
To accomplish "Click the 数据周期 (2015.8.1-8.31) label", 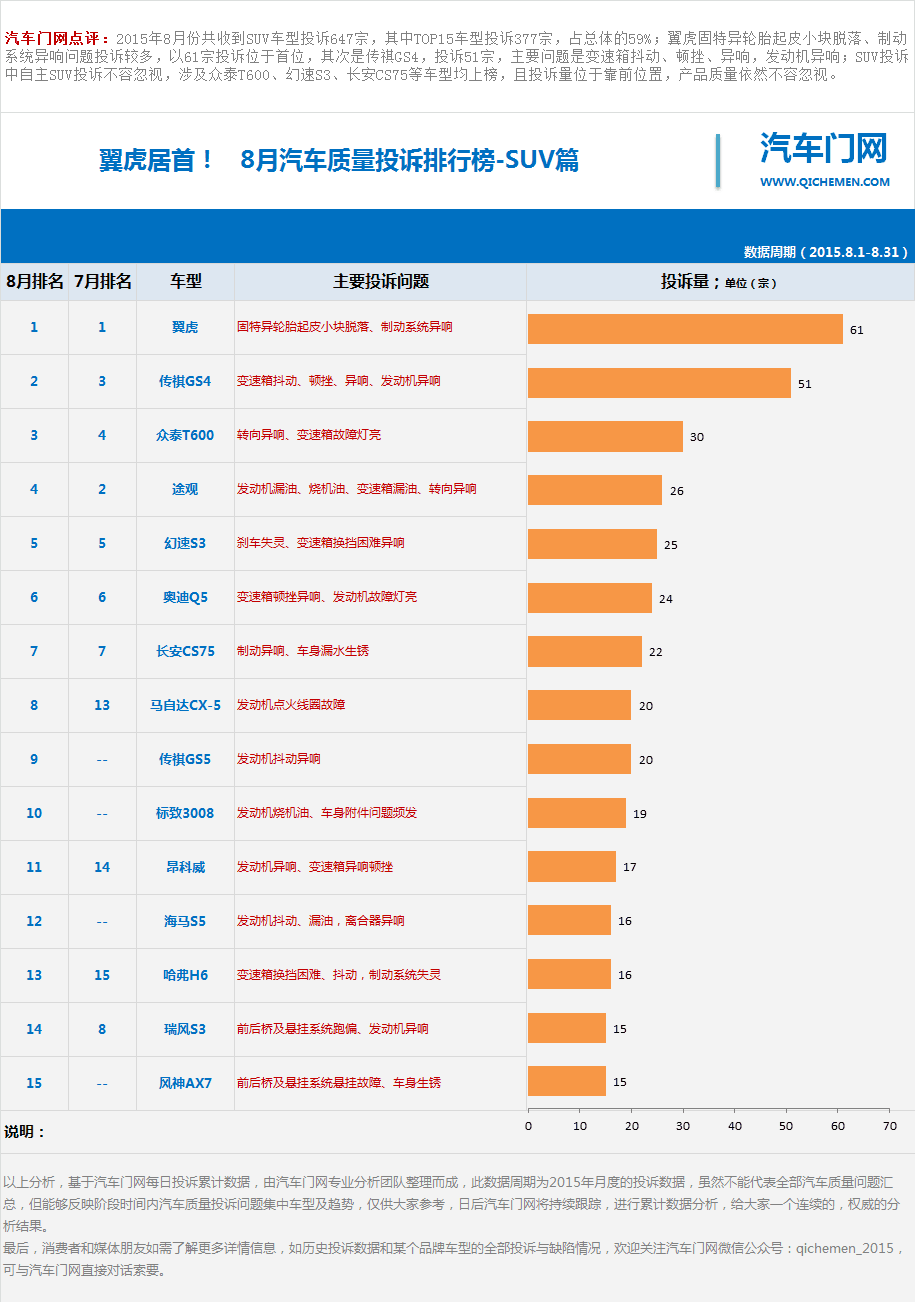I will tap(826, 252).
